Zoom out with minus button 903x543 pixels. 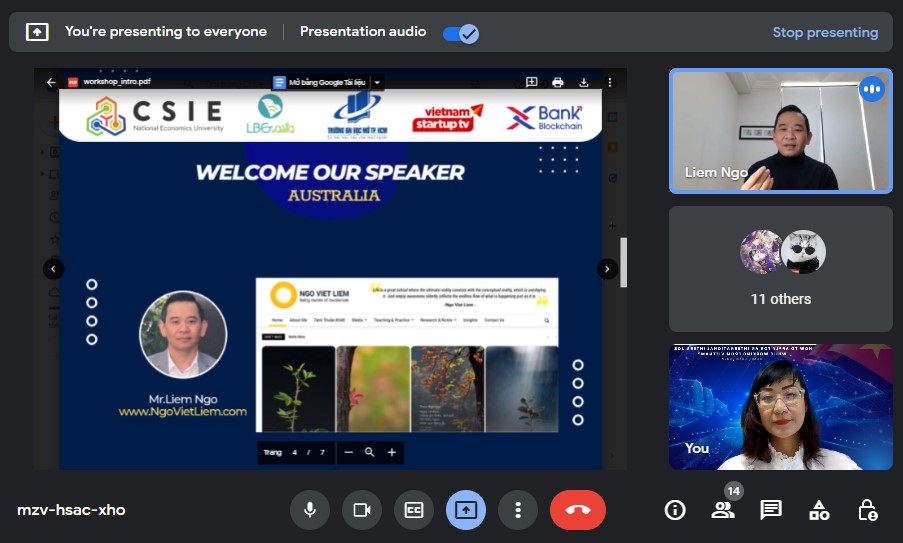point(348,453)
